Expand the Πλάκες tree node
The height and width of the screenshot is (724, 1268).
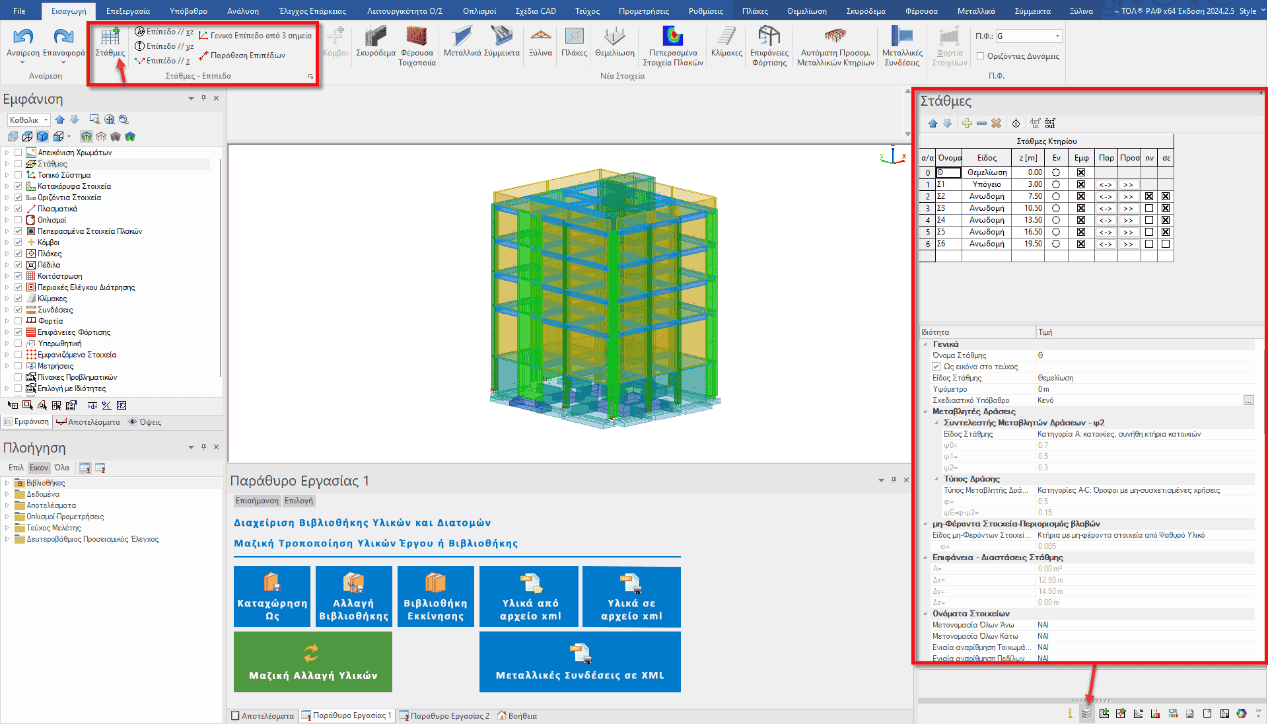7,254
